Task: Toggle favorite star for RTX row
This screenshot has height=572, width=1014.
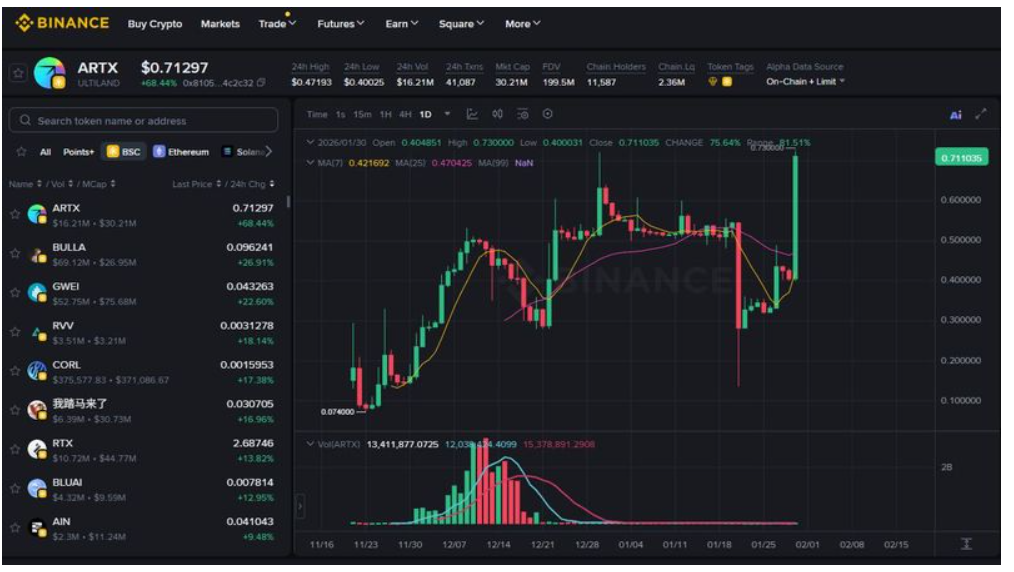Action: (15, 449)
